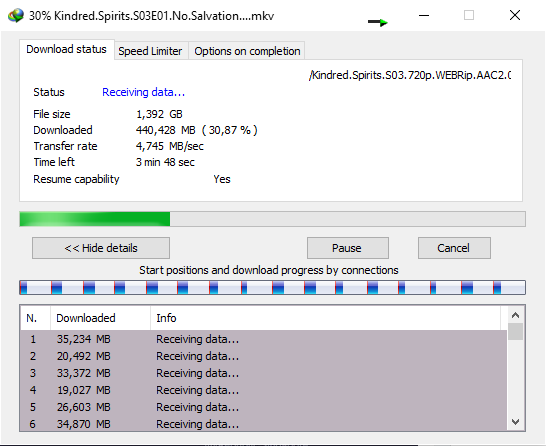This screenshot has width=546, height=446.
Task: Click the IDM globe icon in title bar
Action: tap(16, 16)
